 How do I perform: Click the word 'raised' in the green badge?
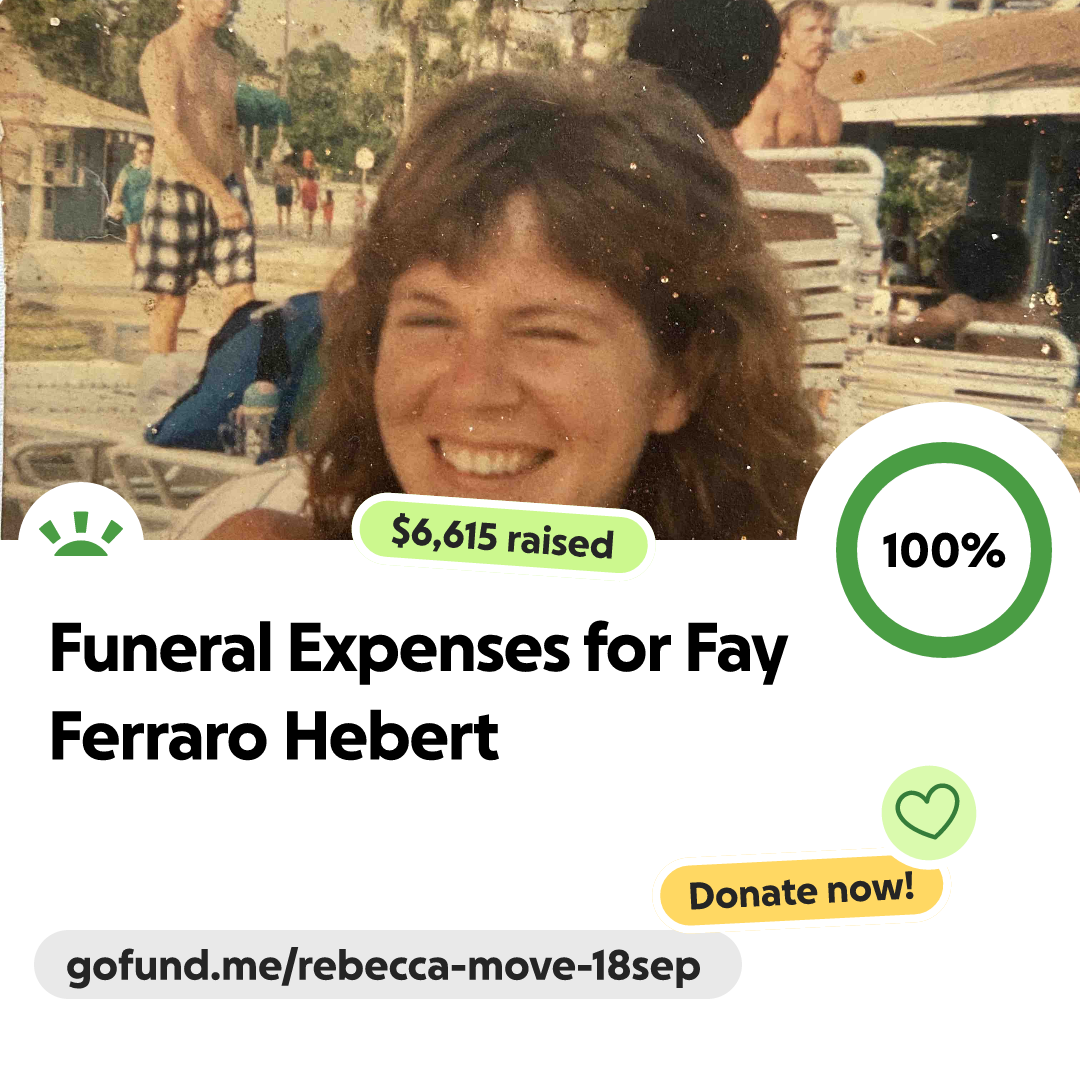[x=560, y=543]
